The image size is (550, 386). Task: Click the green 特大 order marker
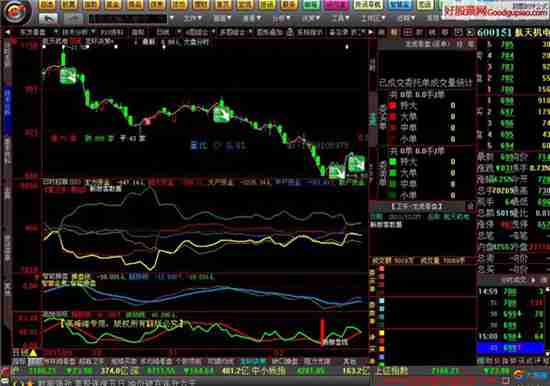click(x=393, y=162)
